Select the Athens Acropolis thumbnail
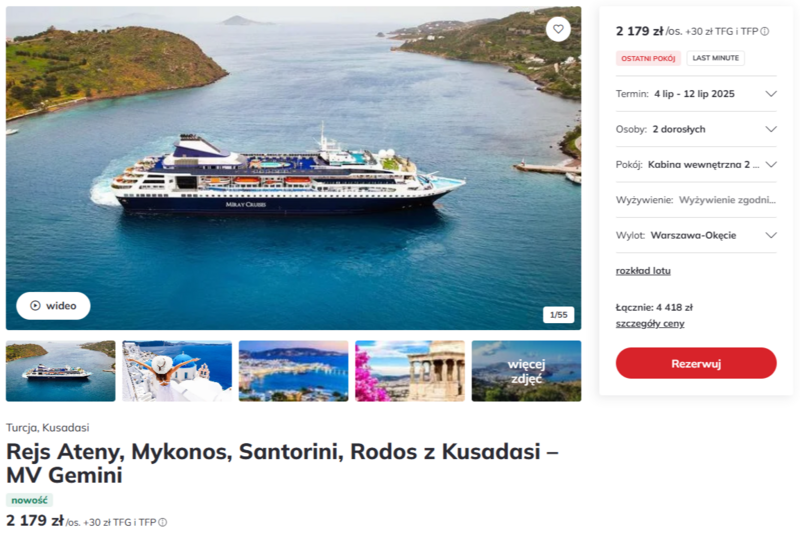This screenshot has width=800, height=534. [410, 371]
